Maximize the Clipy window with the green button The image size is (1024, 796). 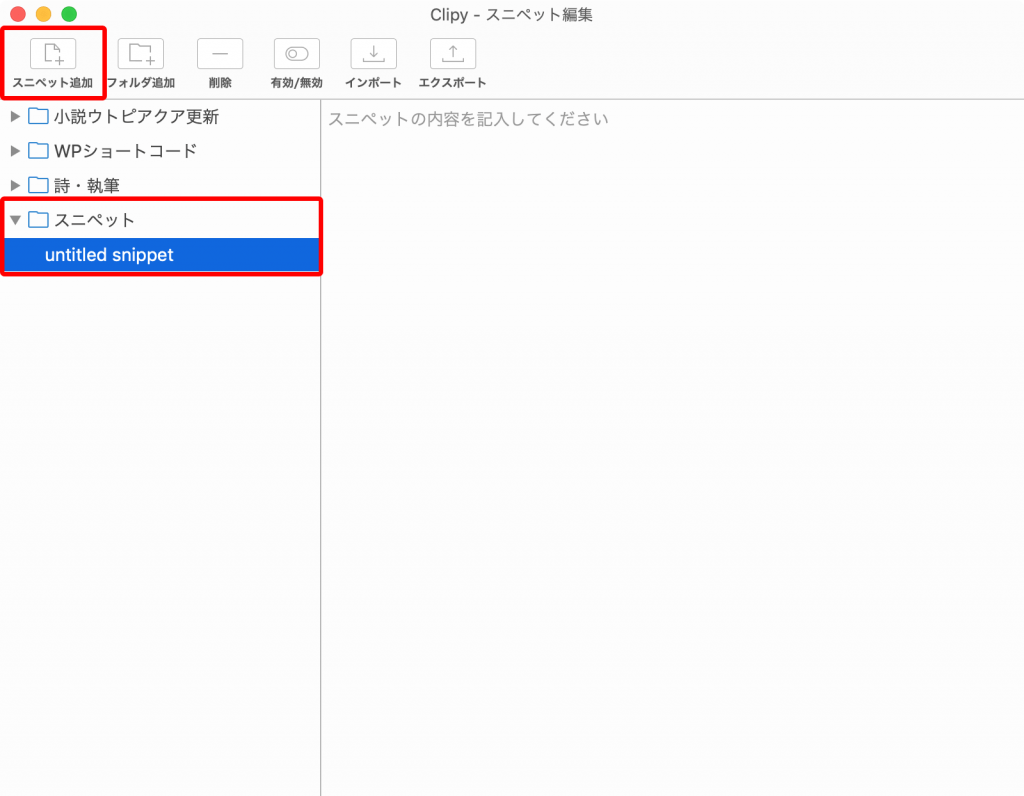pos(69,14)
